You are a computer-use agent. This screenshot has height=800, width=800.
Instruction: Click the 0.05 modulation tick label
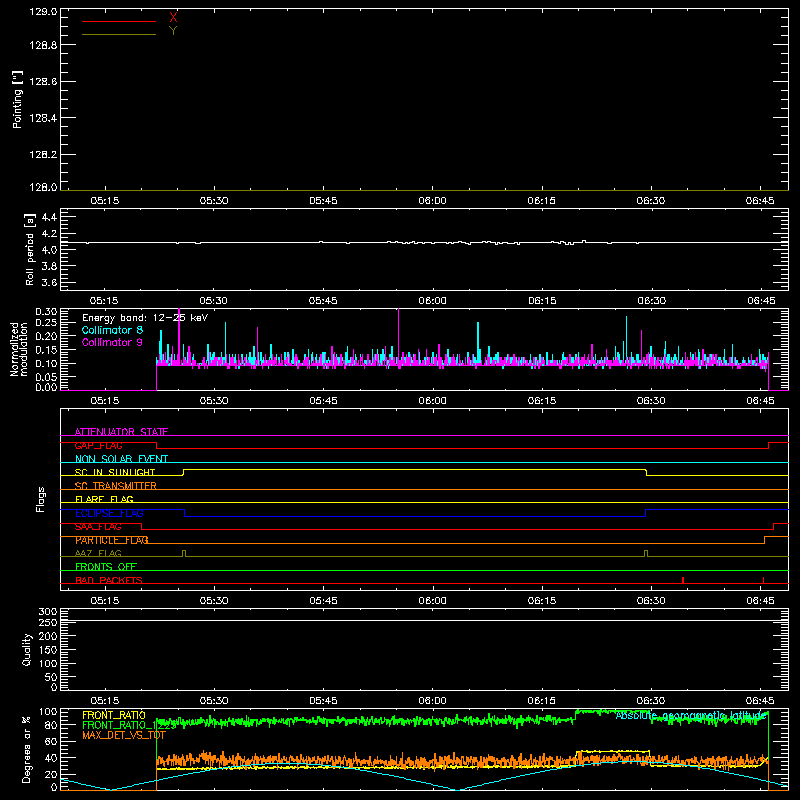[x=46, y=377]
